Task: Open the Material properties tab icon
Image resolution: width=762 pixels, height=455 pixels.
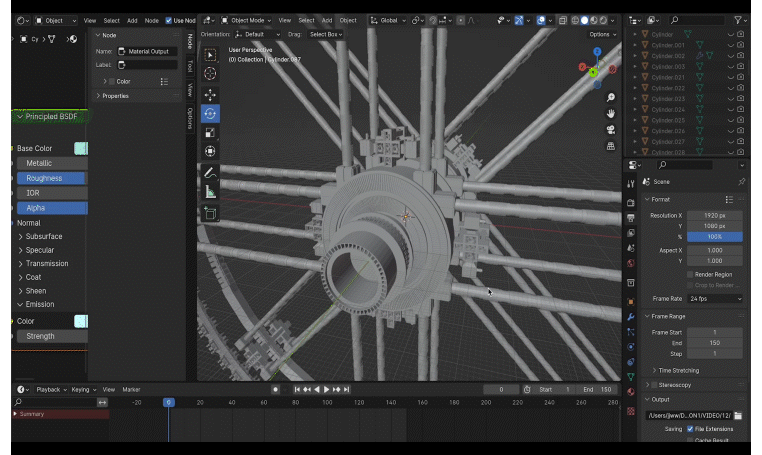Action: (x=631, y=392)
